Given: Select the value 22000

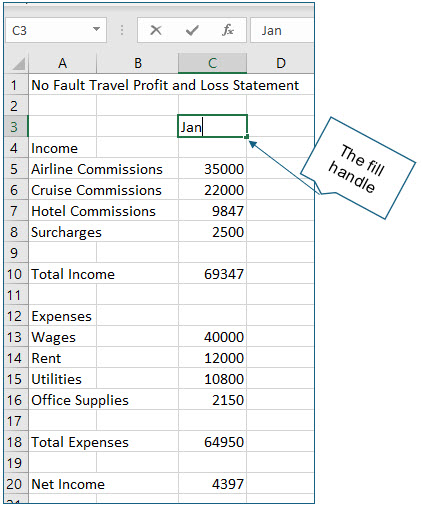Looking at the screenshot, I should 213,190.
